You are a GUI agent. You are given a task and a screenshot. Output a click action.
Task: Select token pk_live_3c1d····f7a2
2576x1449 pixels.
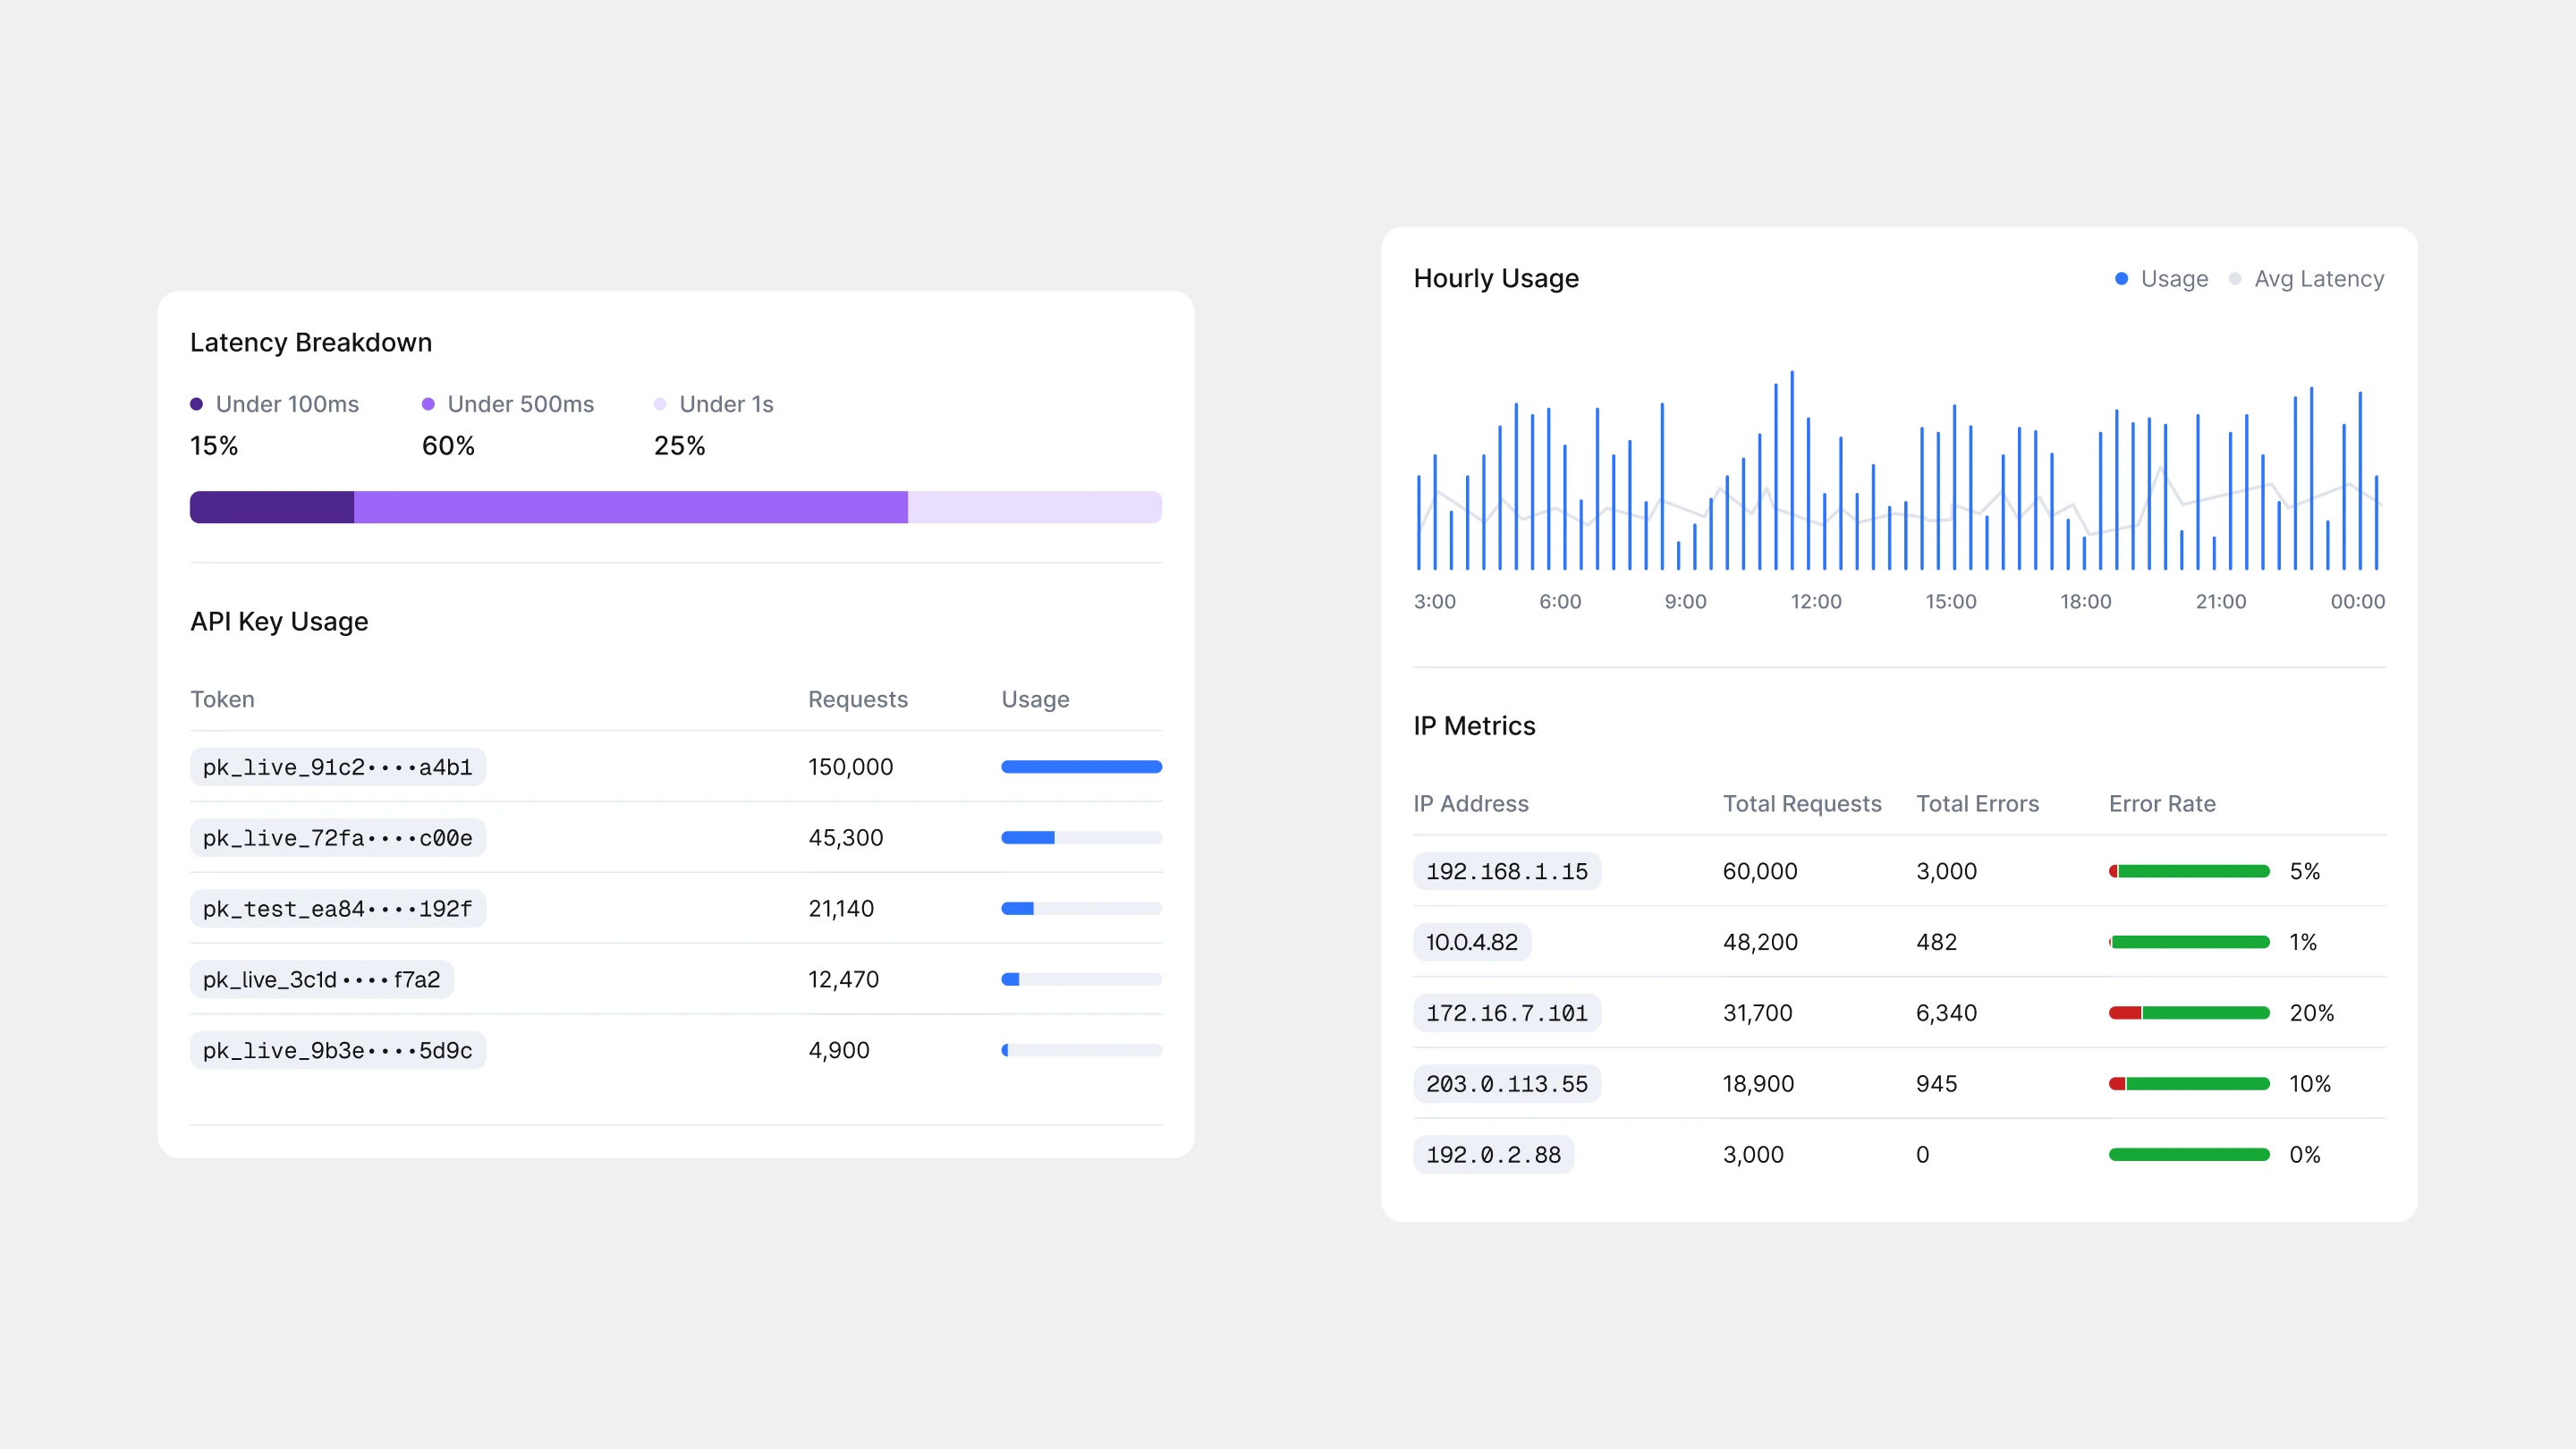(322, 980)
